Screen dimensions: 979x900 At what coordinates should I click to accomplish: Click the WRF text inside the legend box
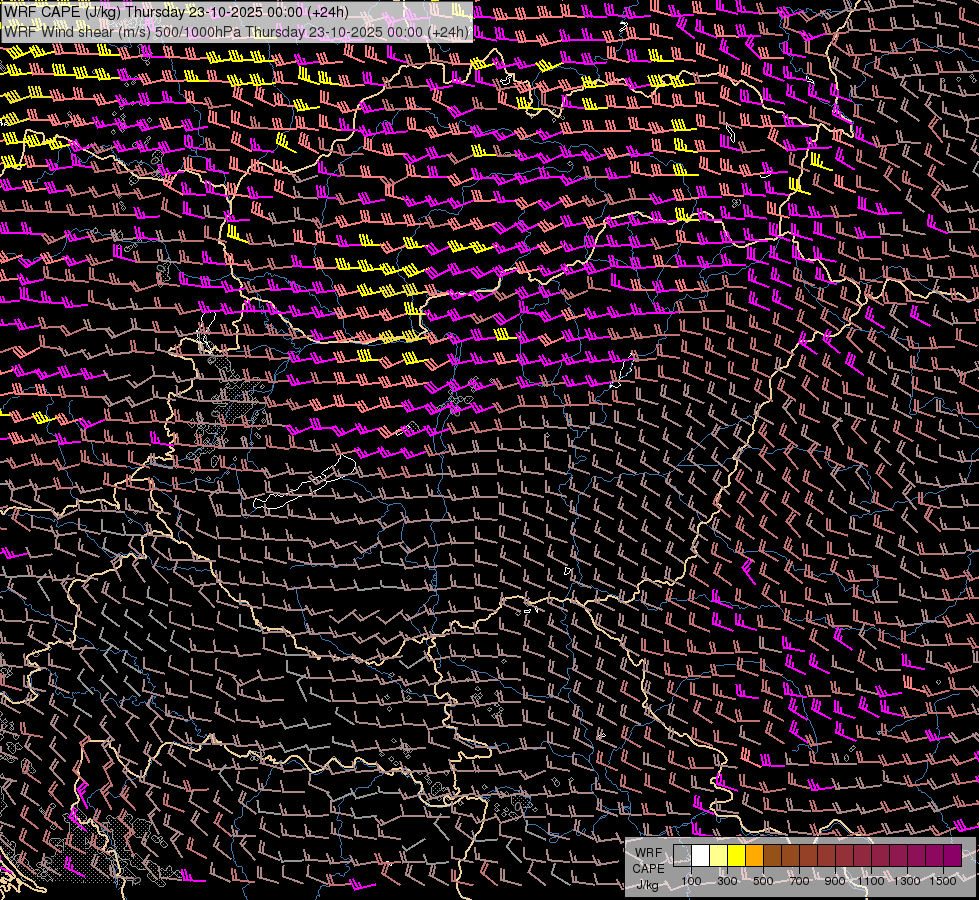click(648, 852)
